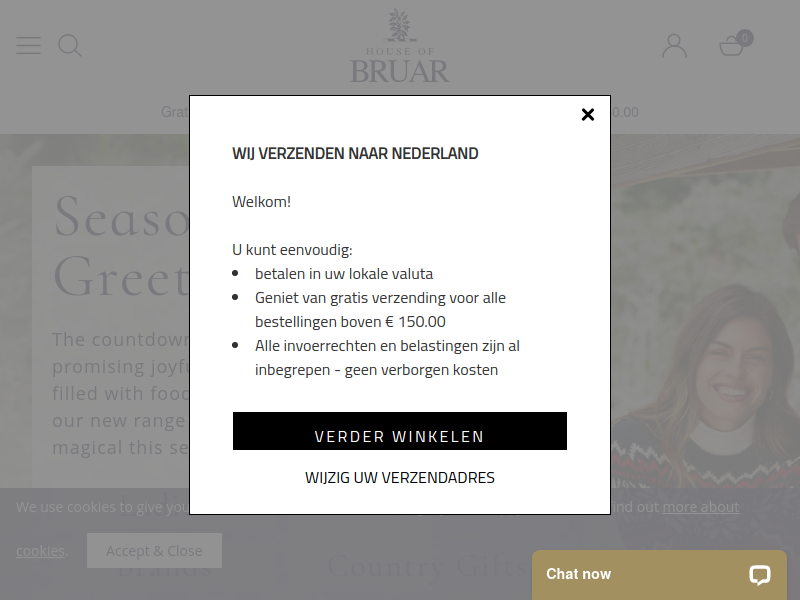The height and width of the screenshot is (600, 800).
Task: Close the shipping popup with the X
Action: (588, 115)
